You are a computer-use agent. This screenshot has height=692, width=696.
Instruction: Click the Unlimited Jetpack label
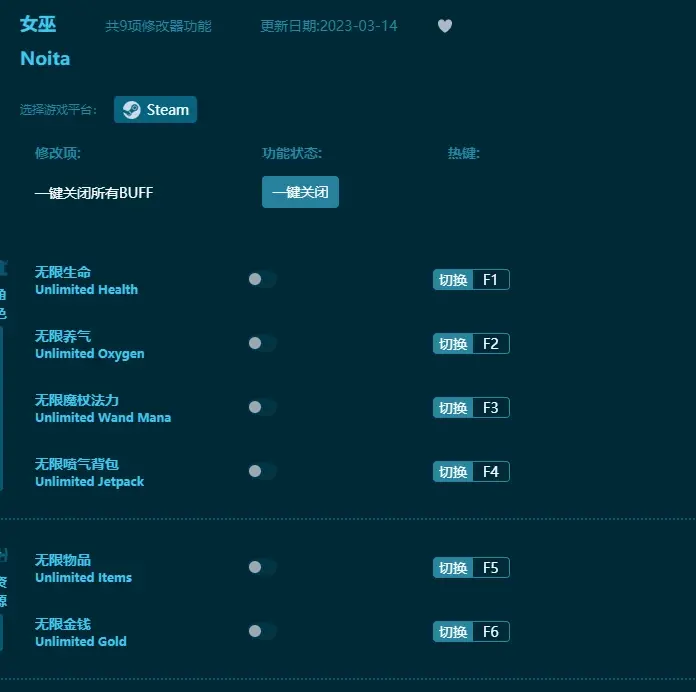(x=90, y=482)
